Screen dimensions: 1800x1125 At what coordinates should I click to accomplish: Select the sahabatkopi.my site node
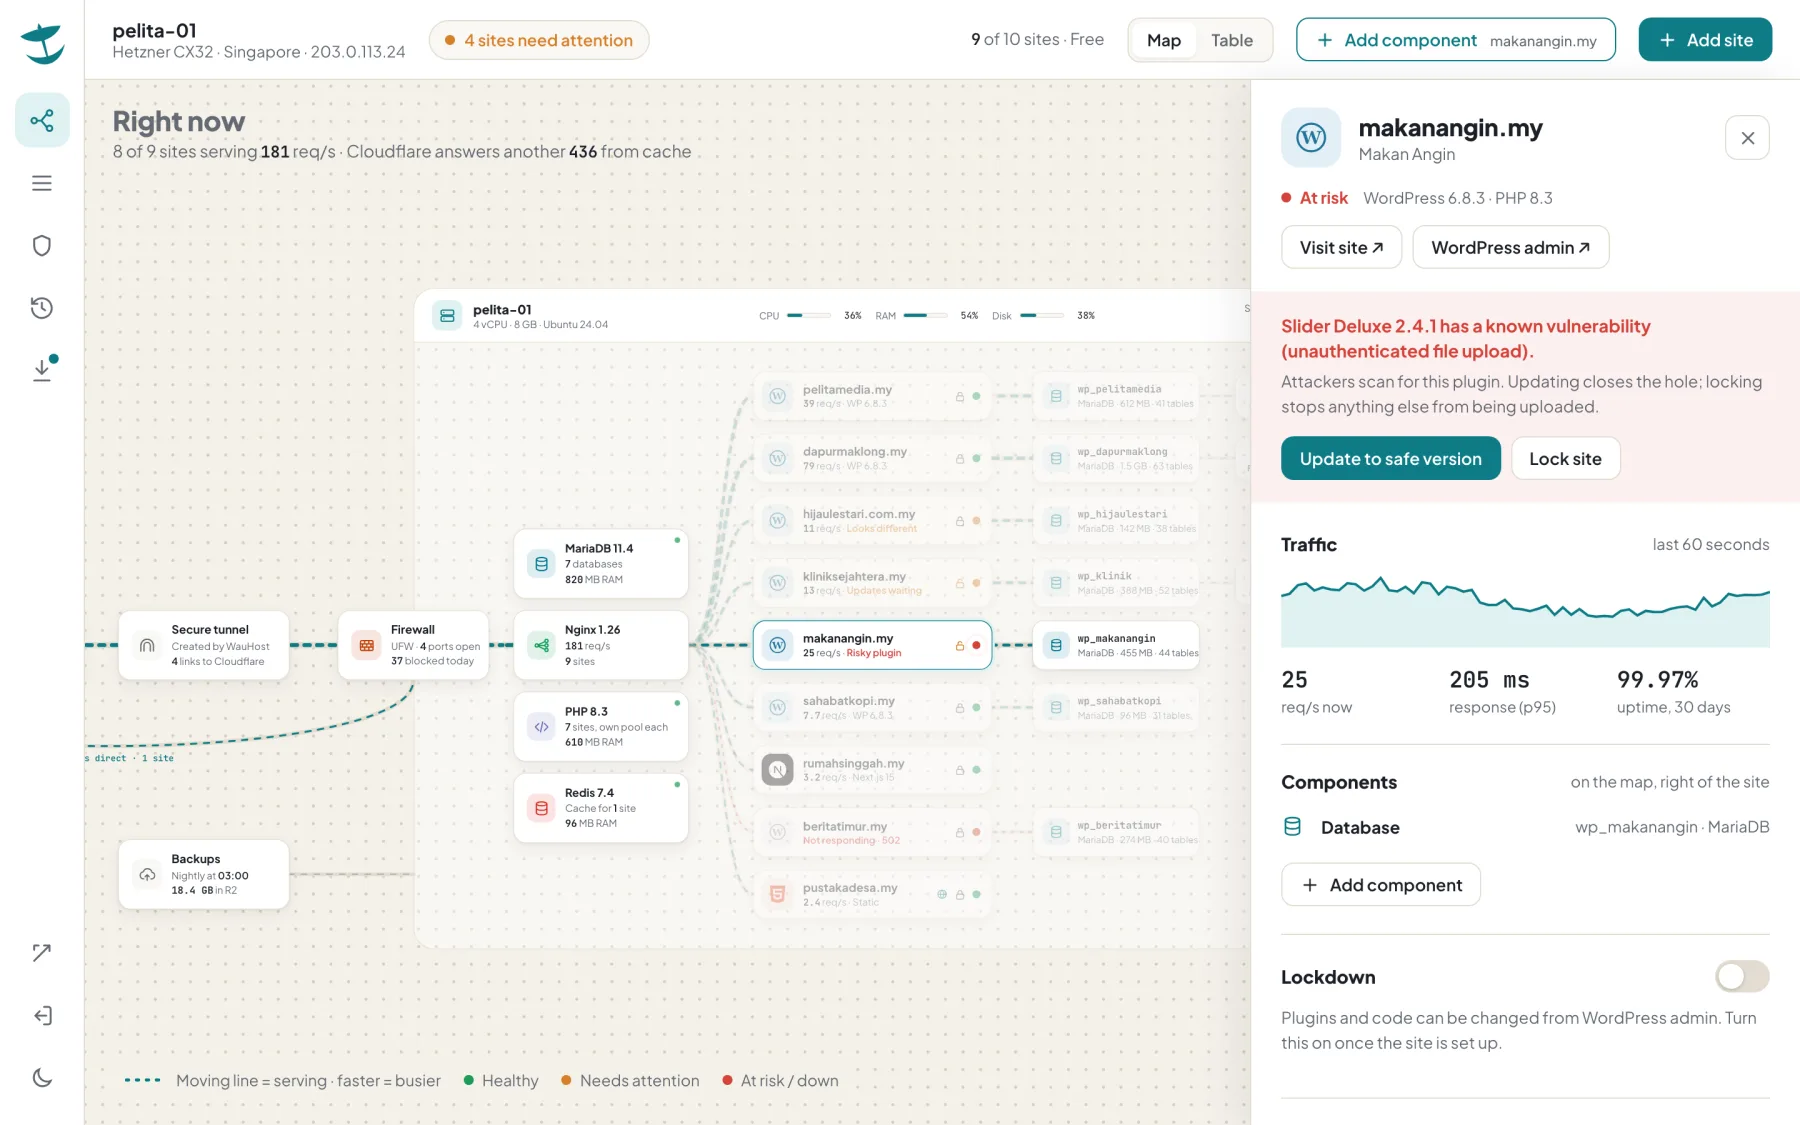point(872,707)
